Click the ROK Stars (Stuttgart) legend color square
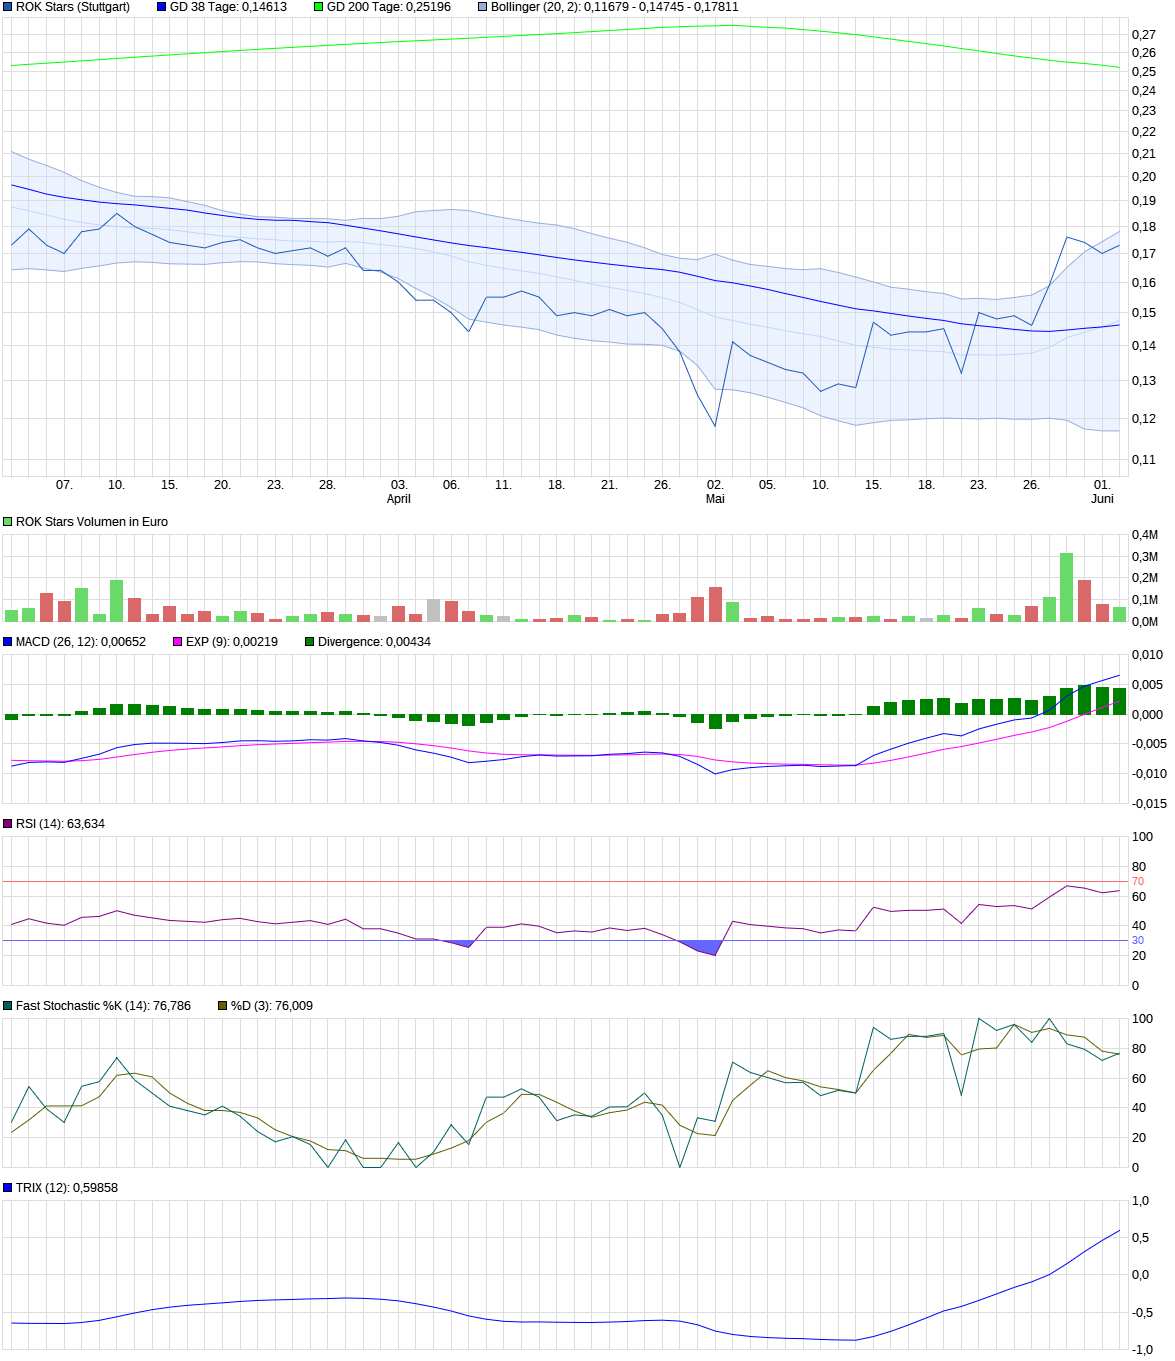The height and width of the screenshot is (1361, 1175). (x=8, y=7)
